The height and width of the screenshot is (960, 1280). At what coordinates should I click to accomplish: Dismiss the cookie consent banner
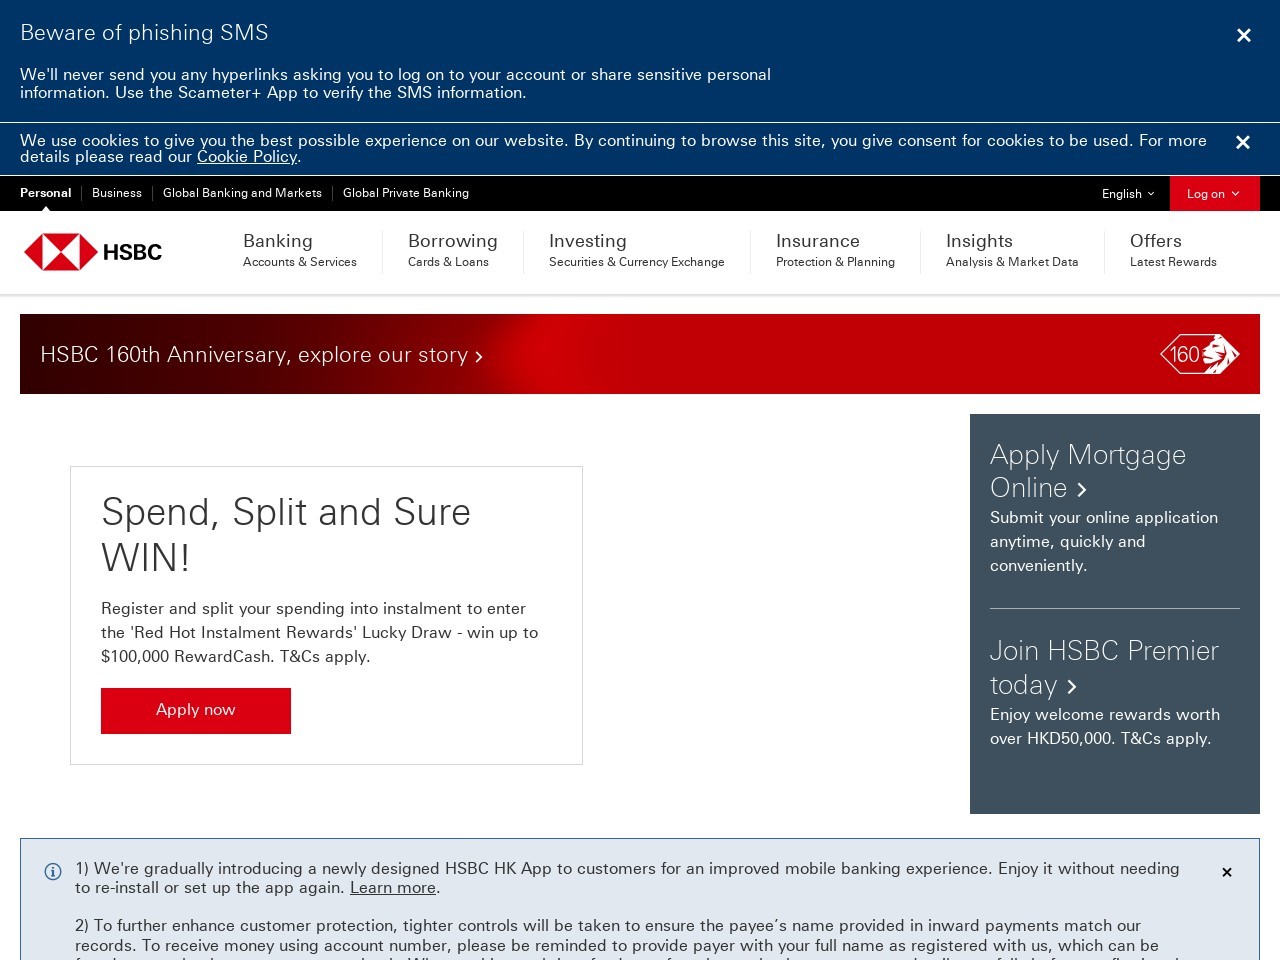[x=1243, y=142]
